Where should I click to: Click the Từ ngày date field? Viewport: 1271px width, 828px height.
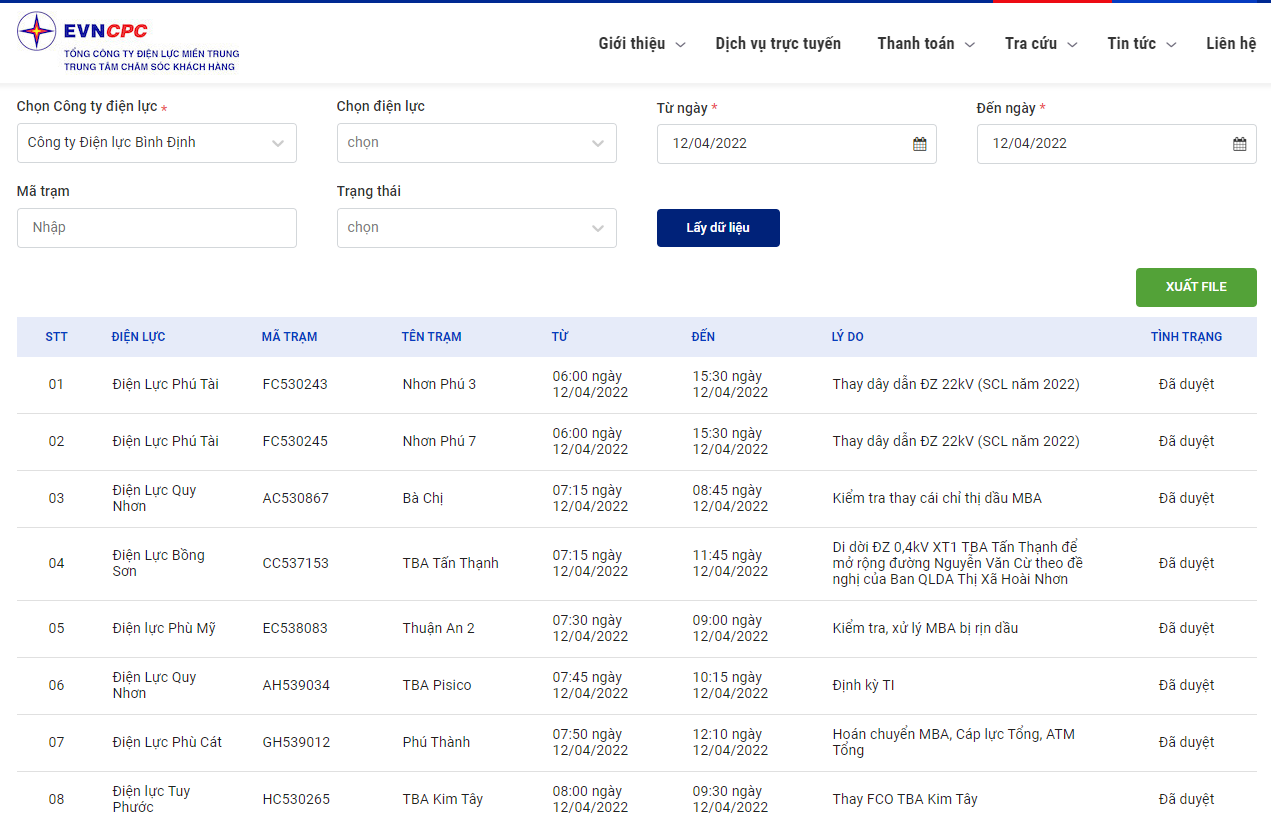797,144
